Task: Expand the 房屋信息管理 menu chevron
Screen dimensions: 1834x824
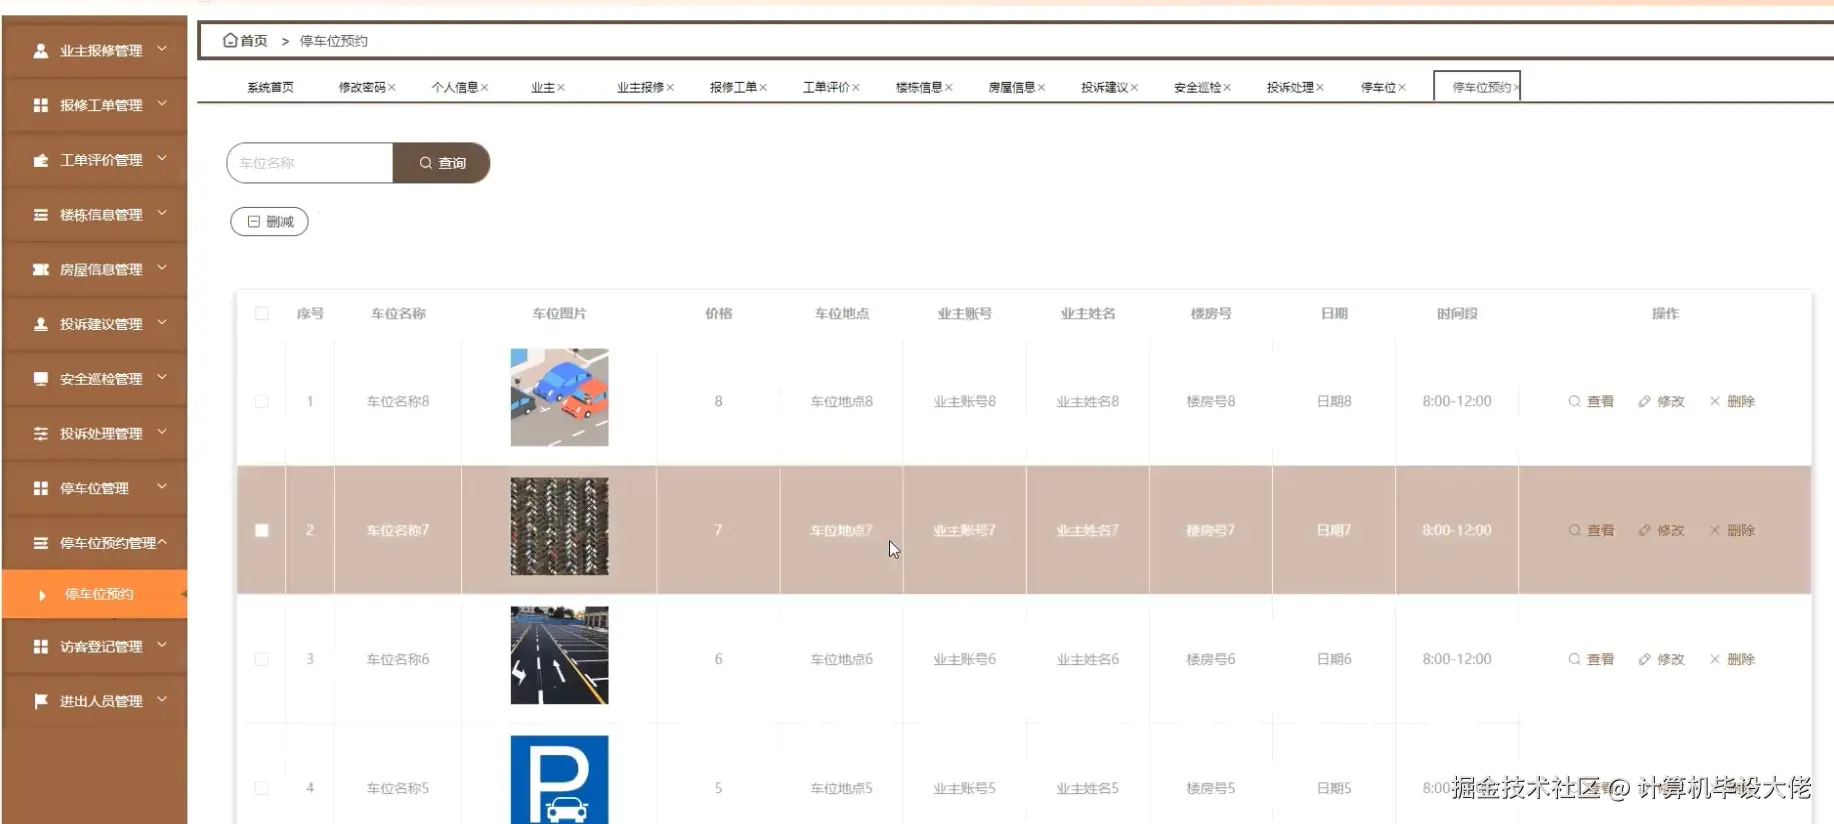Action: pyautogui.click(x=162, y=268)
